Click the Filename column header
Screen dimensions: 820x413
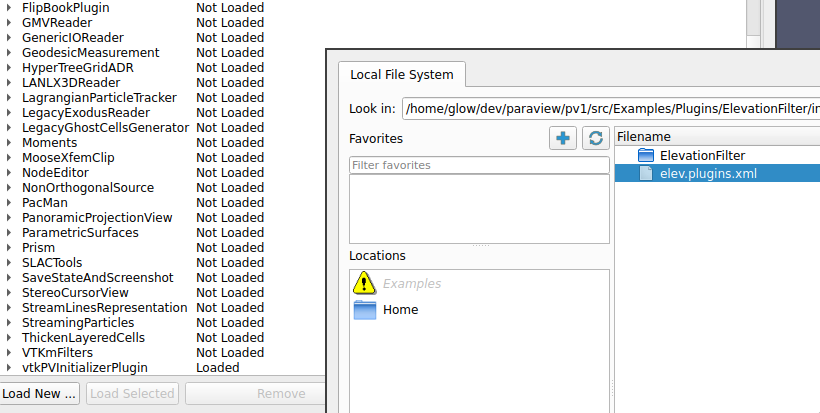718,136
